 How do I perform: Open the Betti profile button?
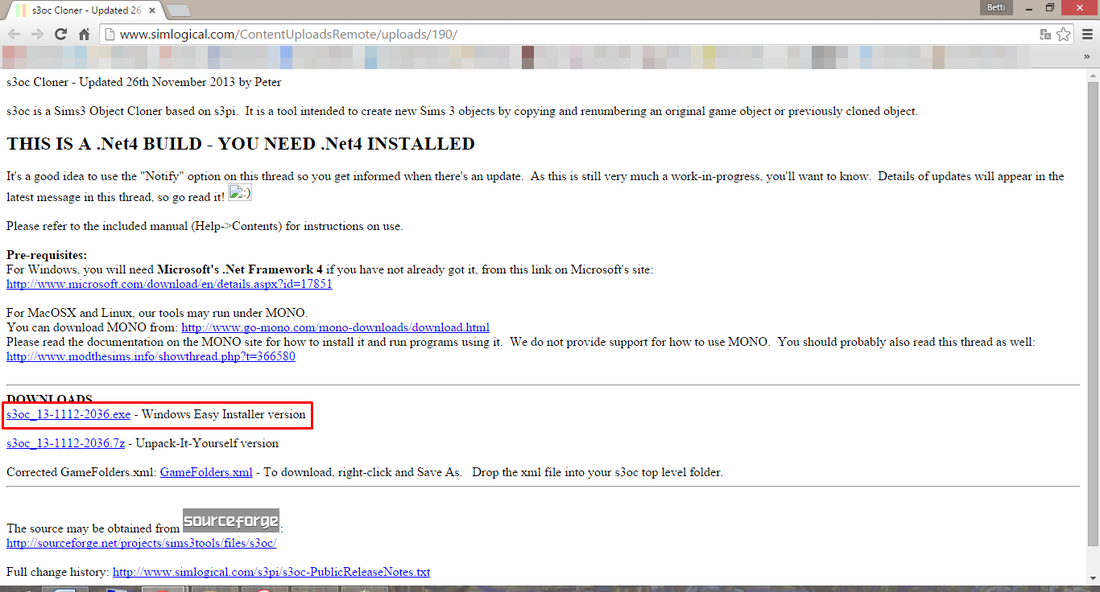coord(996,8)
